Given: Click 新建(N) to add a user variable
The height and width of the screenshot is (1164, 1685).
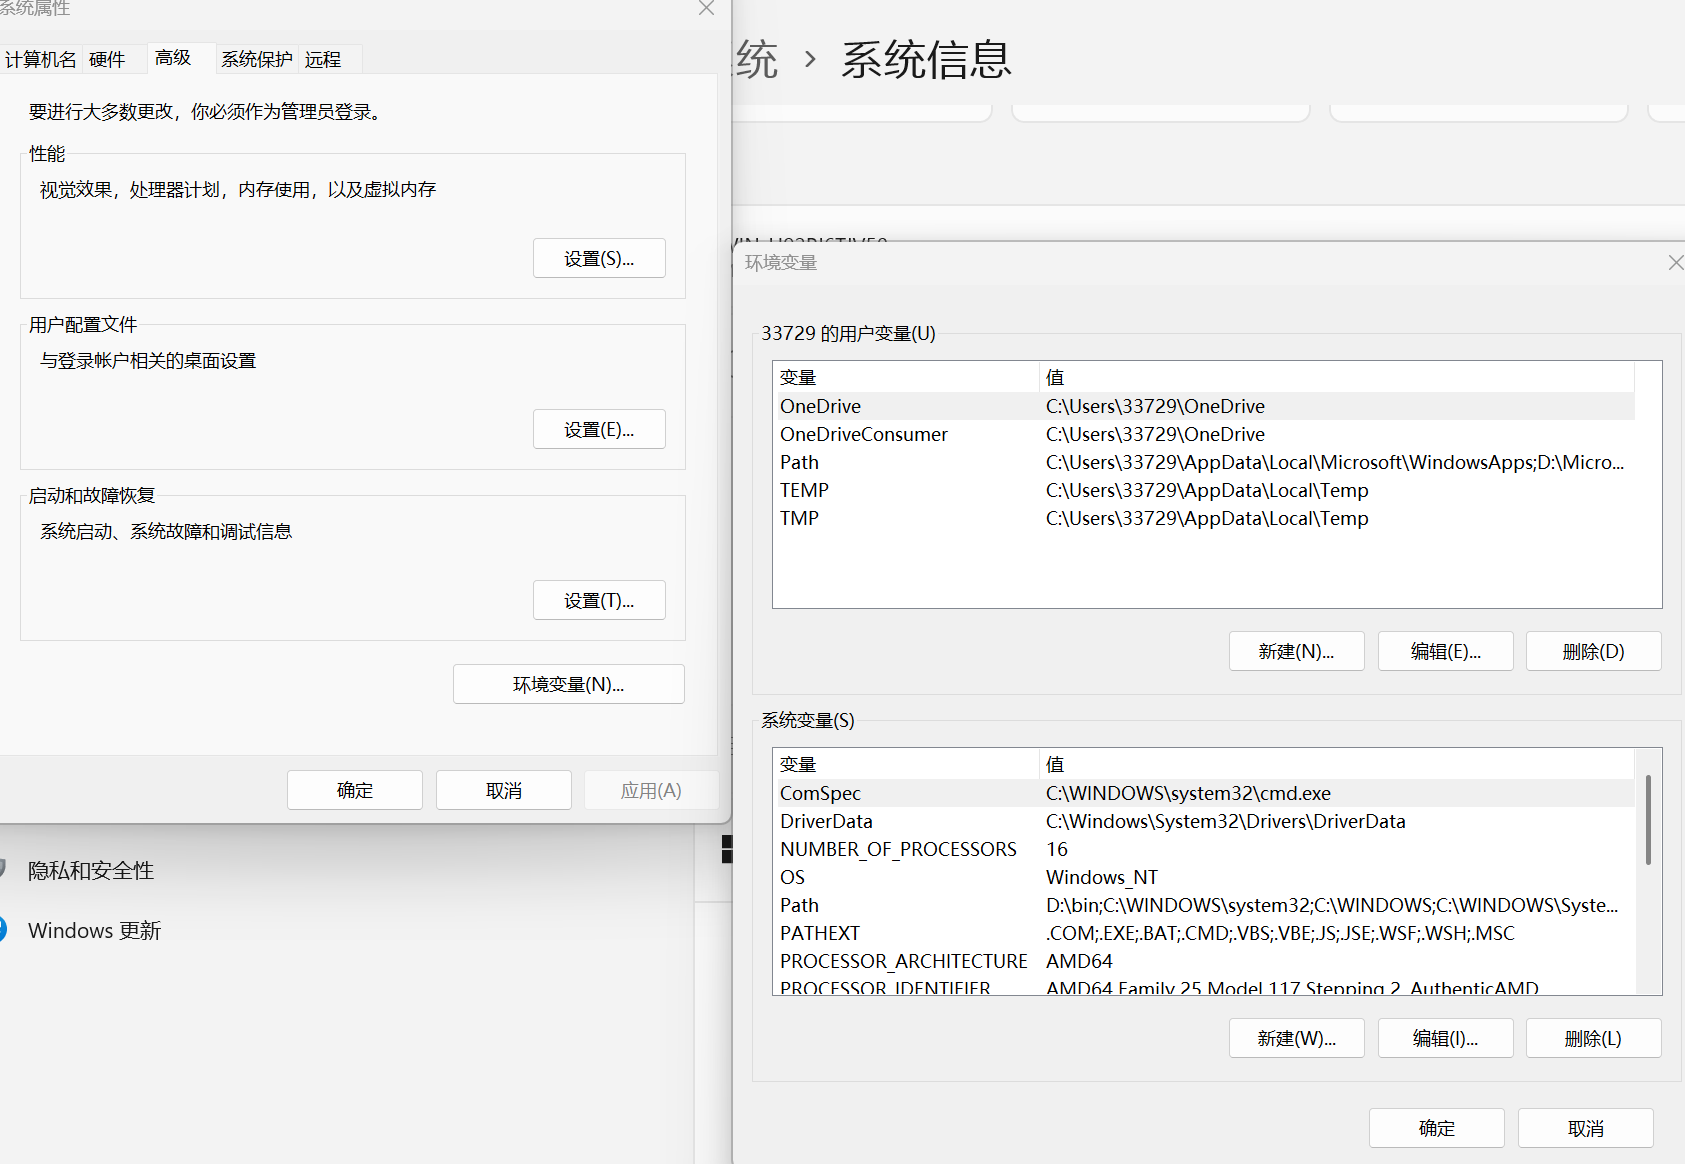Looking at the screenshot, I should point(1296,651).
